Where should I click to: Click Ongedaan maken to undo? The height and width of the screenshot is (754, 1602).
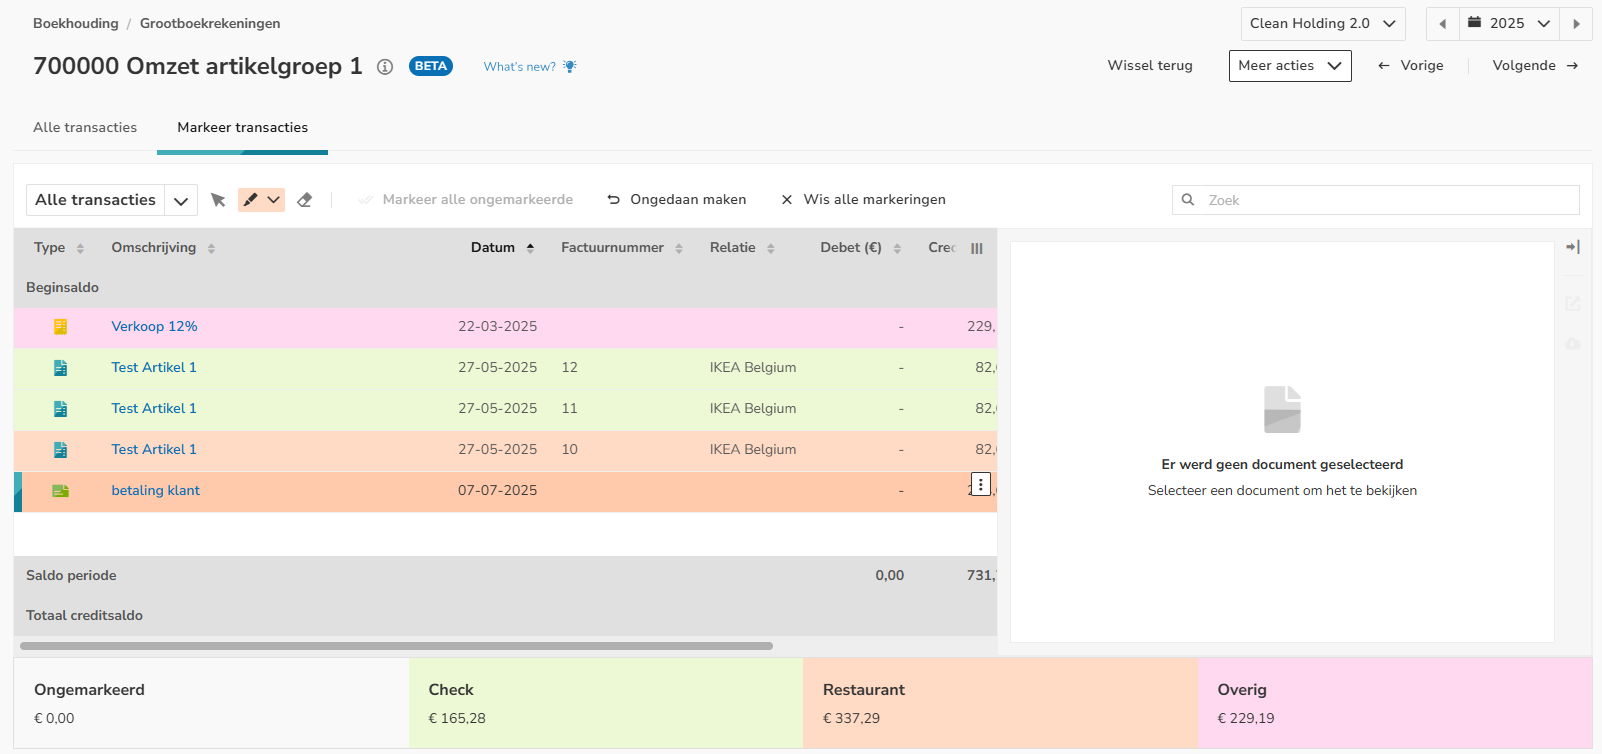pyautogui.click(x=677, y=200)
